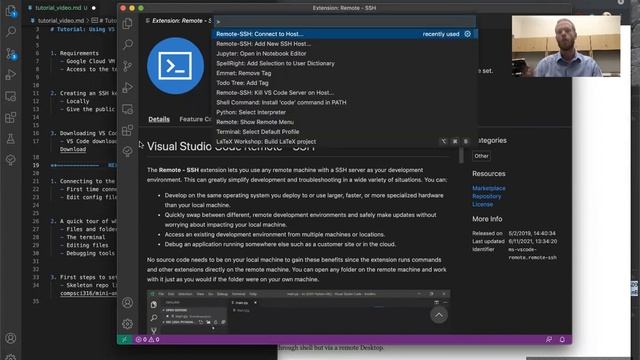Open Extensions icon in background window
The image size is (640, 360).
point(11,118)
